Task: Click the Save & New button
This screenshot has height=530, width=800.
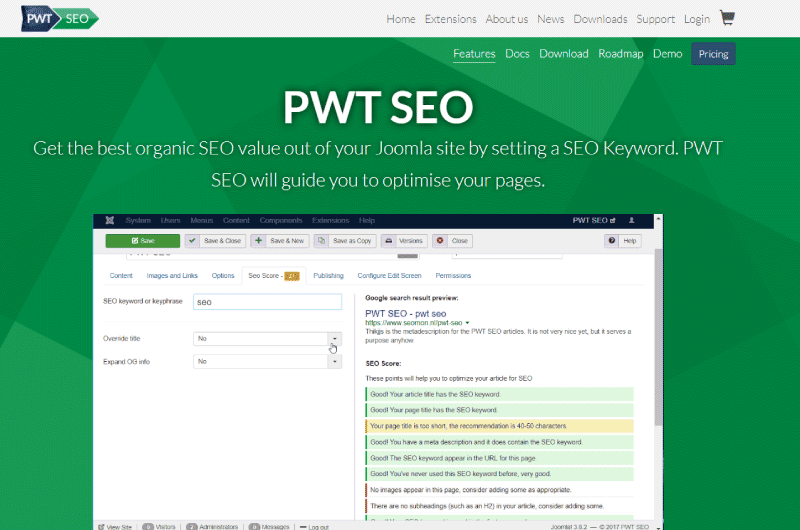Action: click(x=280, y=241)
